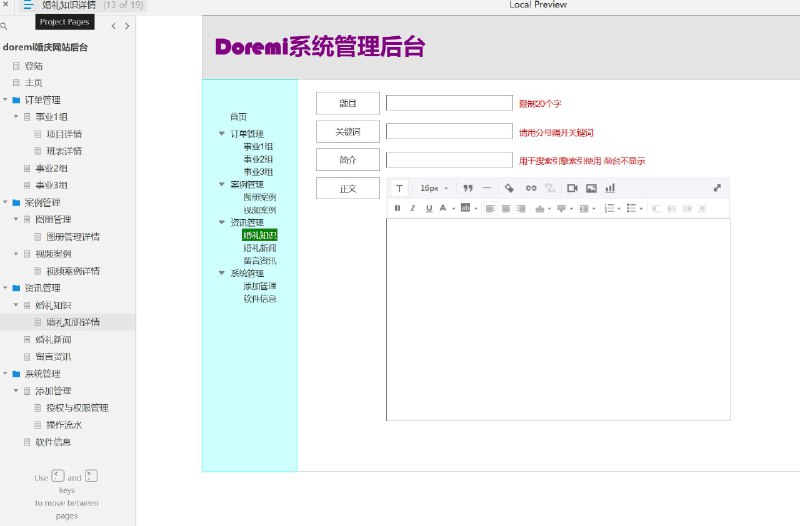The image size is (800, 526).
Task: Insert a video with the camera icon
Action: pos(572,188)
